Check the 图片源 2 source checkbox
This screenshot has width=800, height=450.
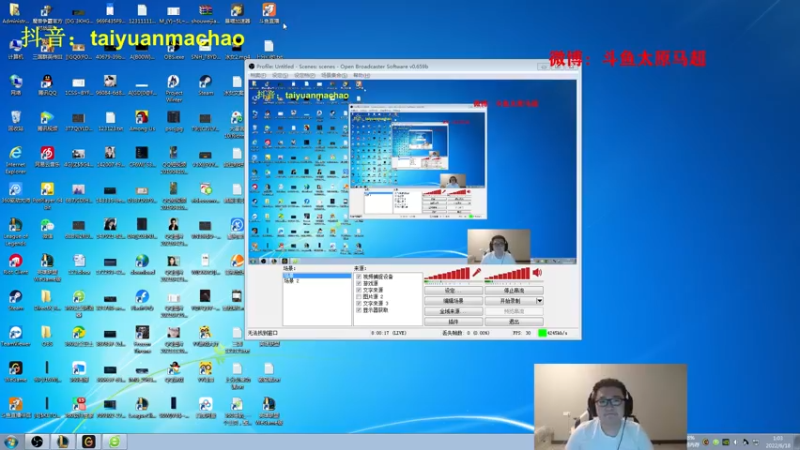pos(359,296)
